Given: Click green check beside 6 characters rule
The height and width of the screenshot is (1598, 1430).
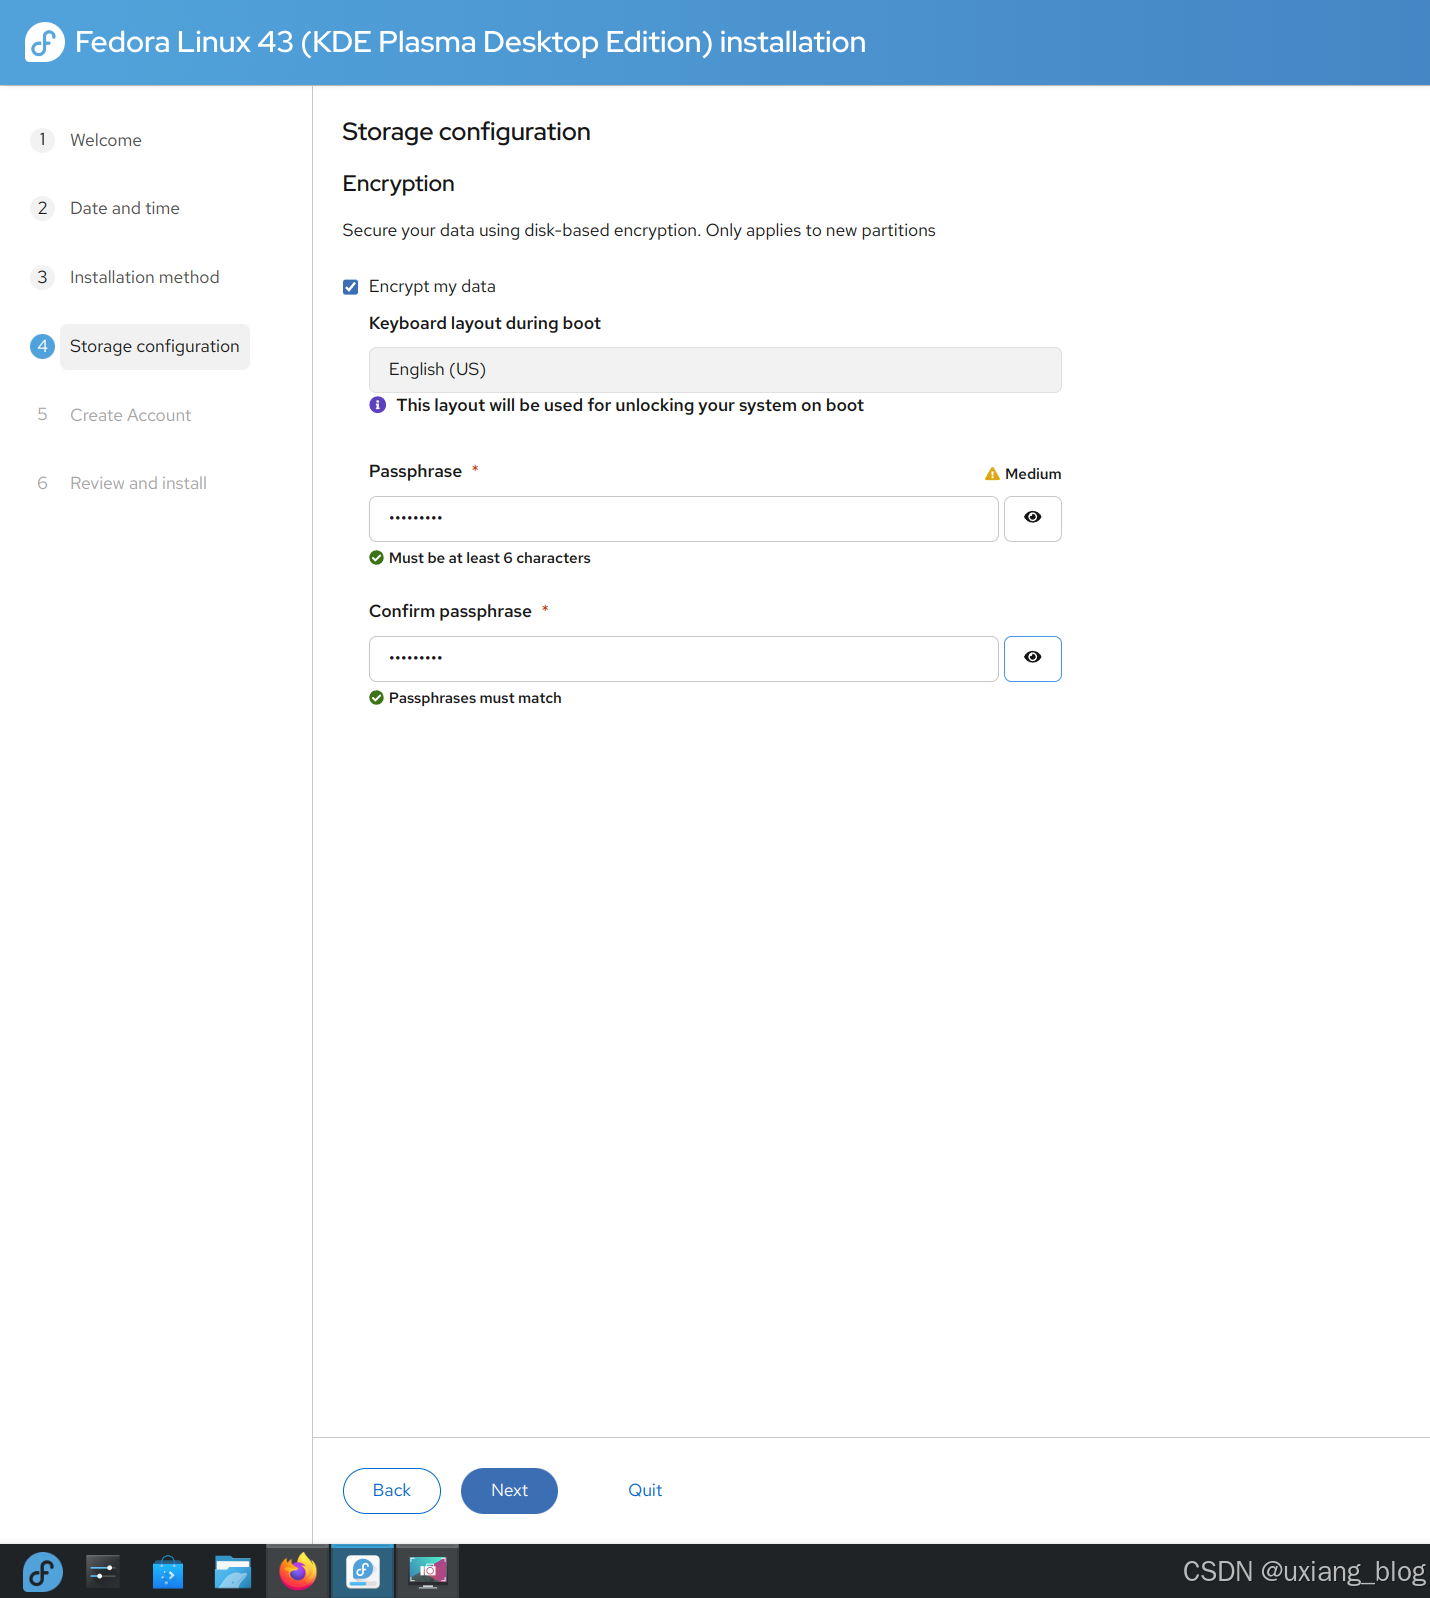Looking at the screenshot, I should tap(376, 558).
